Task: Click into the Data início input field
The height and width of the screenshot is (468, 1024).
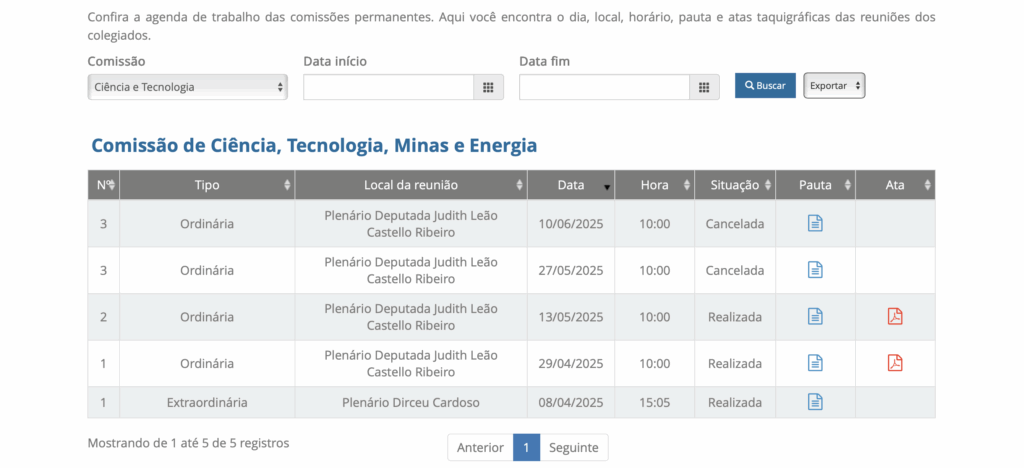Action: point(388,87)
